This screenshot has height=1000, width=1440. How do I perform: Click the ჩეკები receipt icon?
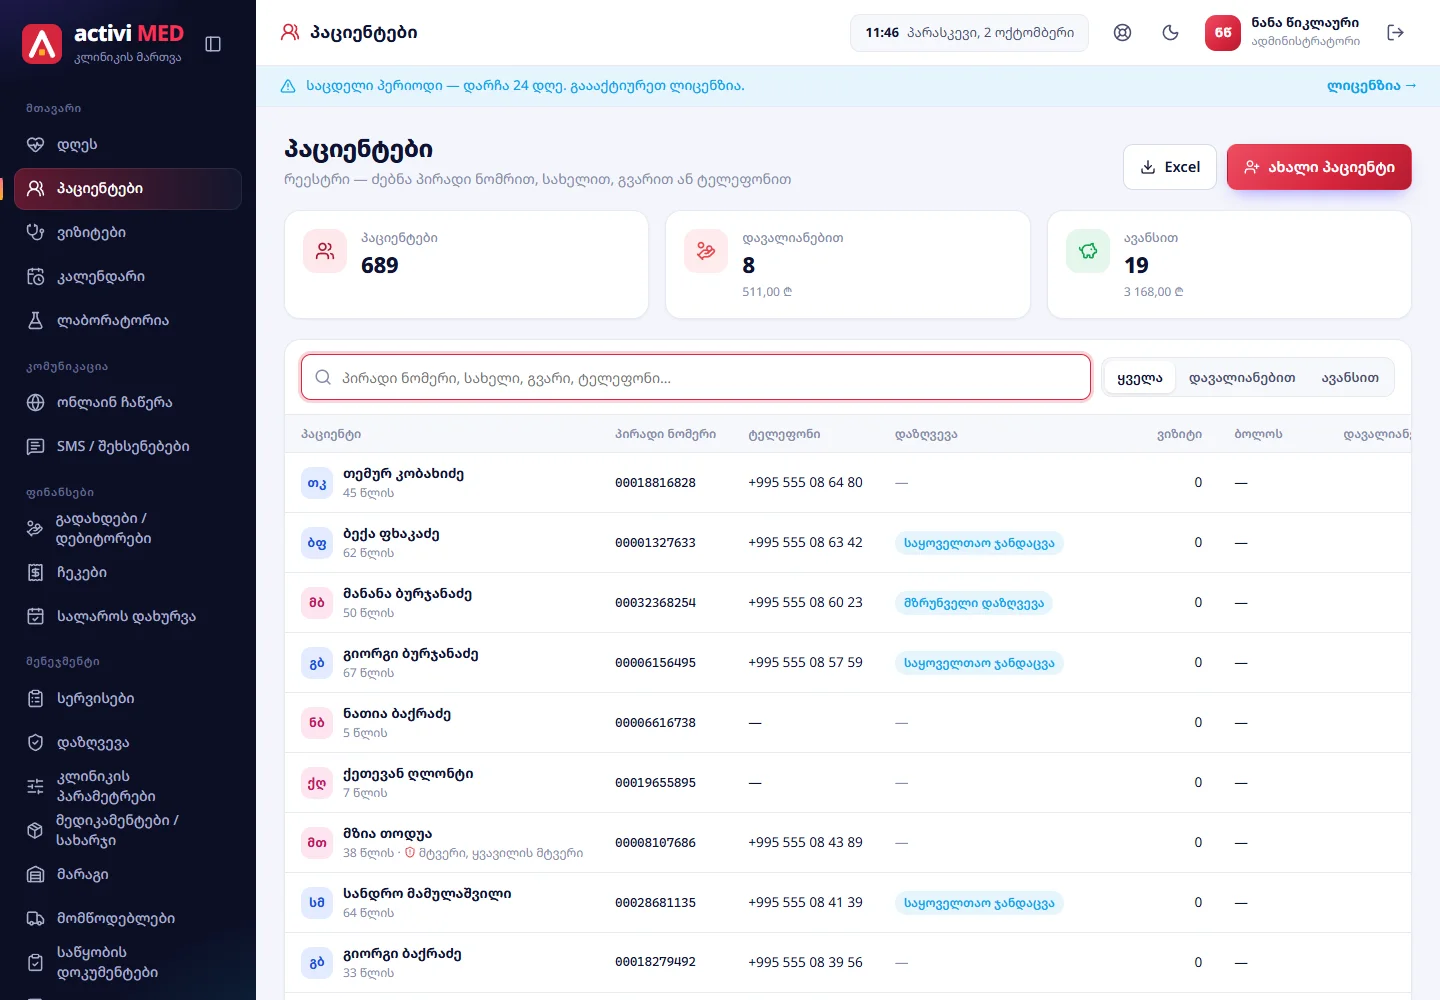(36, 573)
